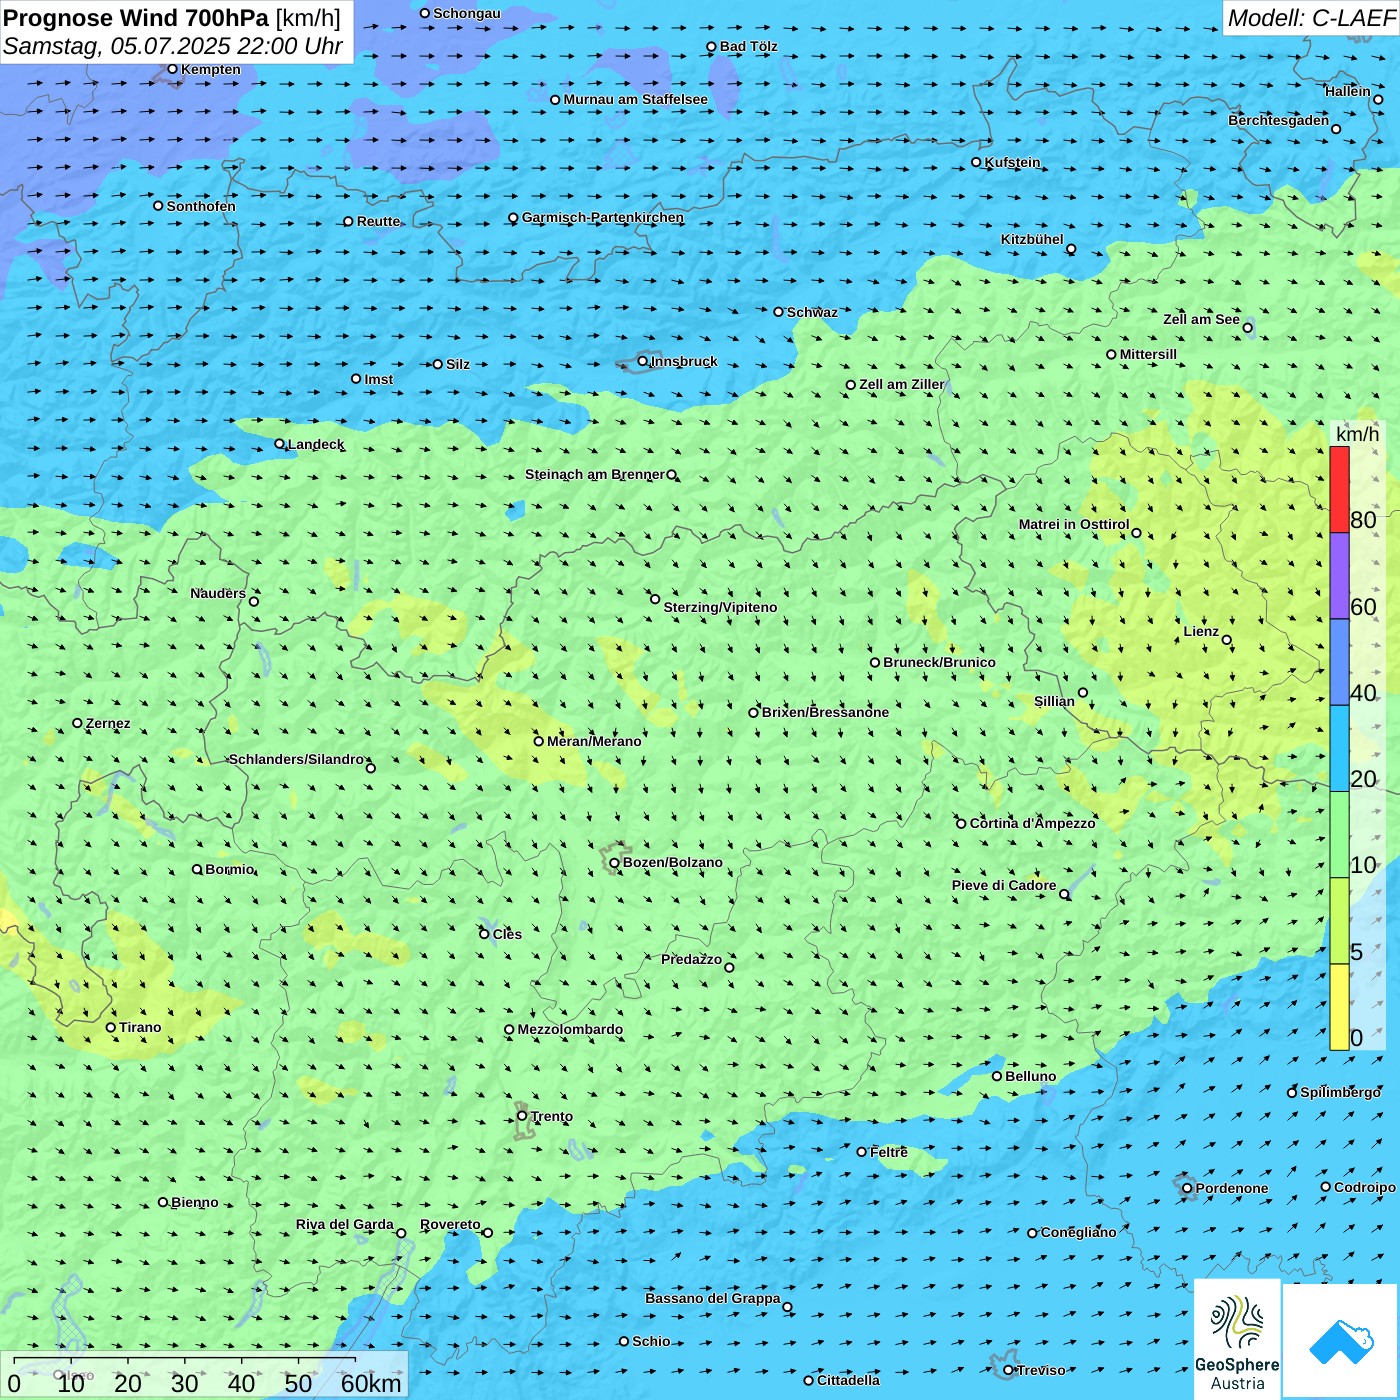Click the light-blue 20 km/h legend band

pyautogui.click(x=1339, y=748)
